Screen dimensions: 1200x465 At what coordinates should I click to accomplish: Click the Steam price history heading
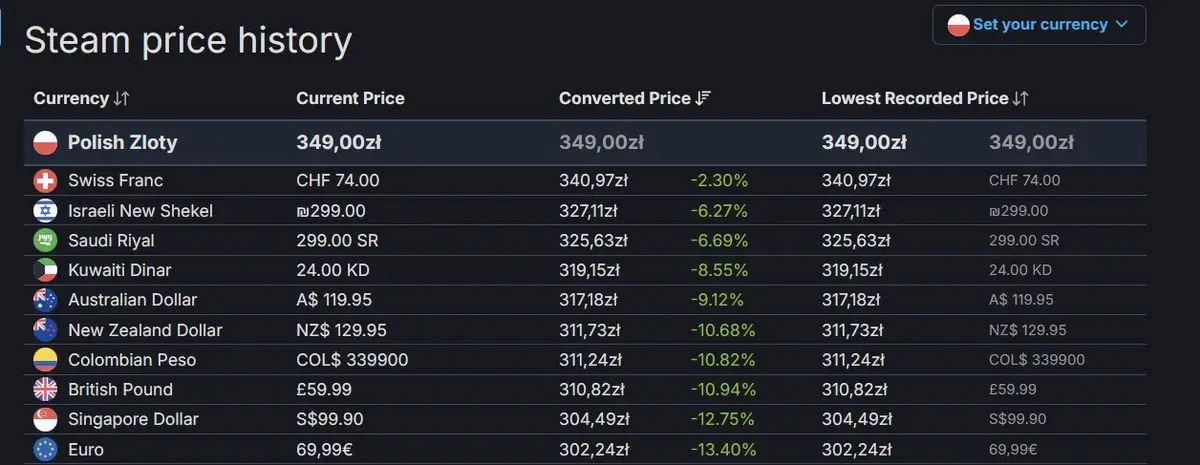pyautogui.click(x=188, y=41)
